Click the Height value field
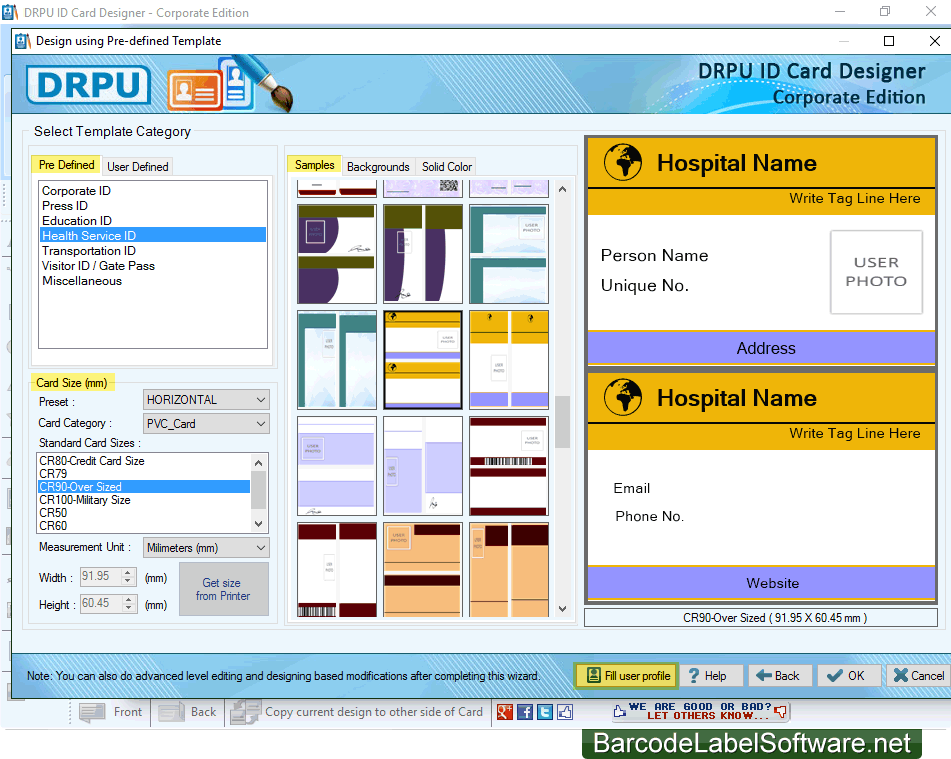This screenshot has width=951, height=759. [101, 603]
